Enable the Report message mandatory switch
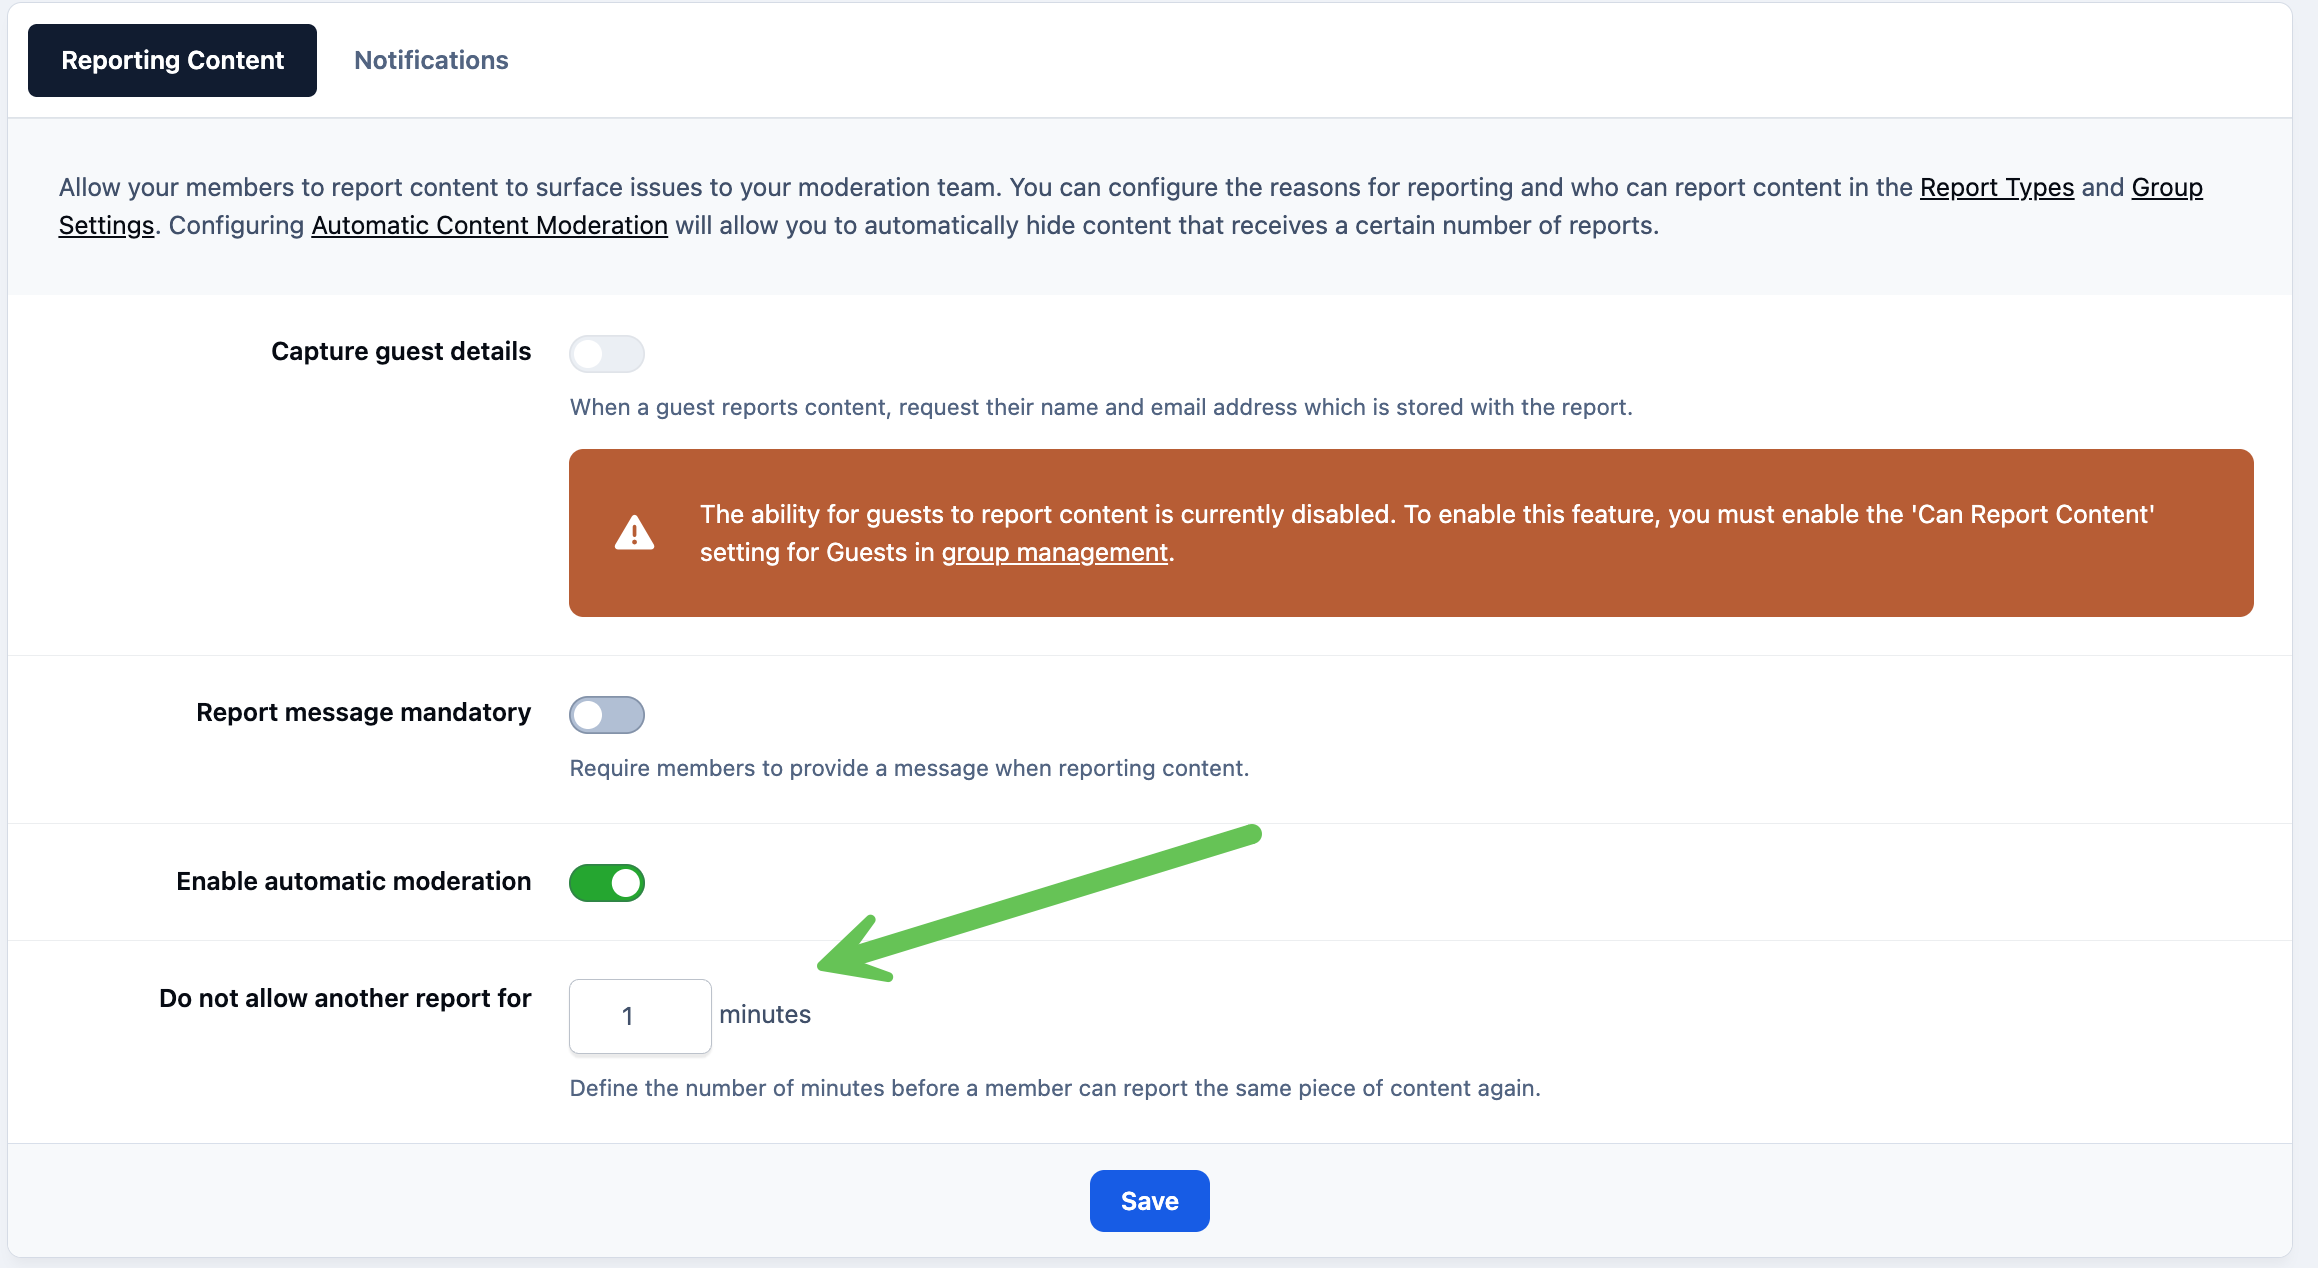Viewport: 2318px width, 1268px height. [x=607, y=714]
